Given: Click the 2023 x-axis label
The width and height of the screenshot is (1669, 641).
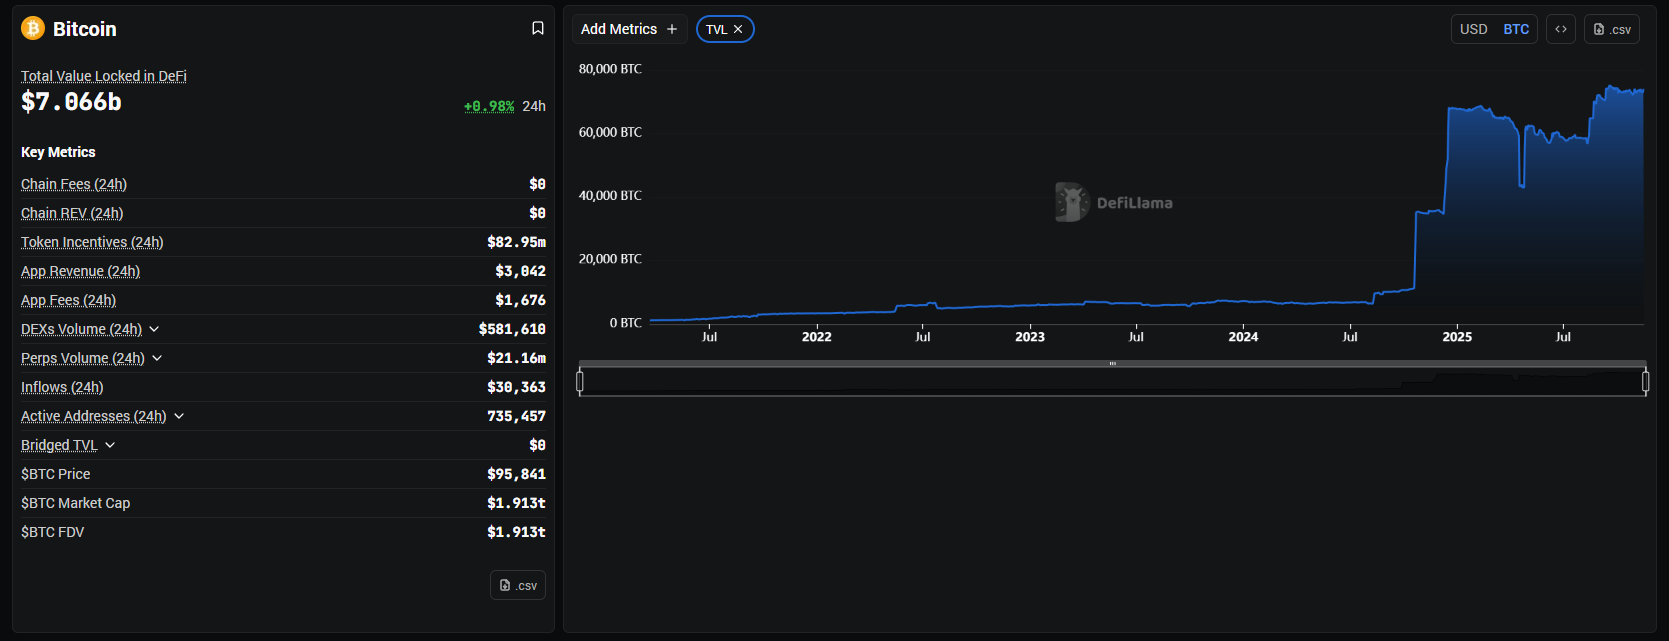Looking at the screenshot, I should [x=1030, y=337].
